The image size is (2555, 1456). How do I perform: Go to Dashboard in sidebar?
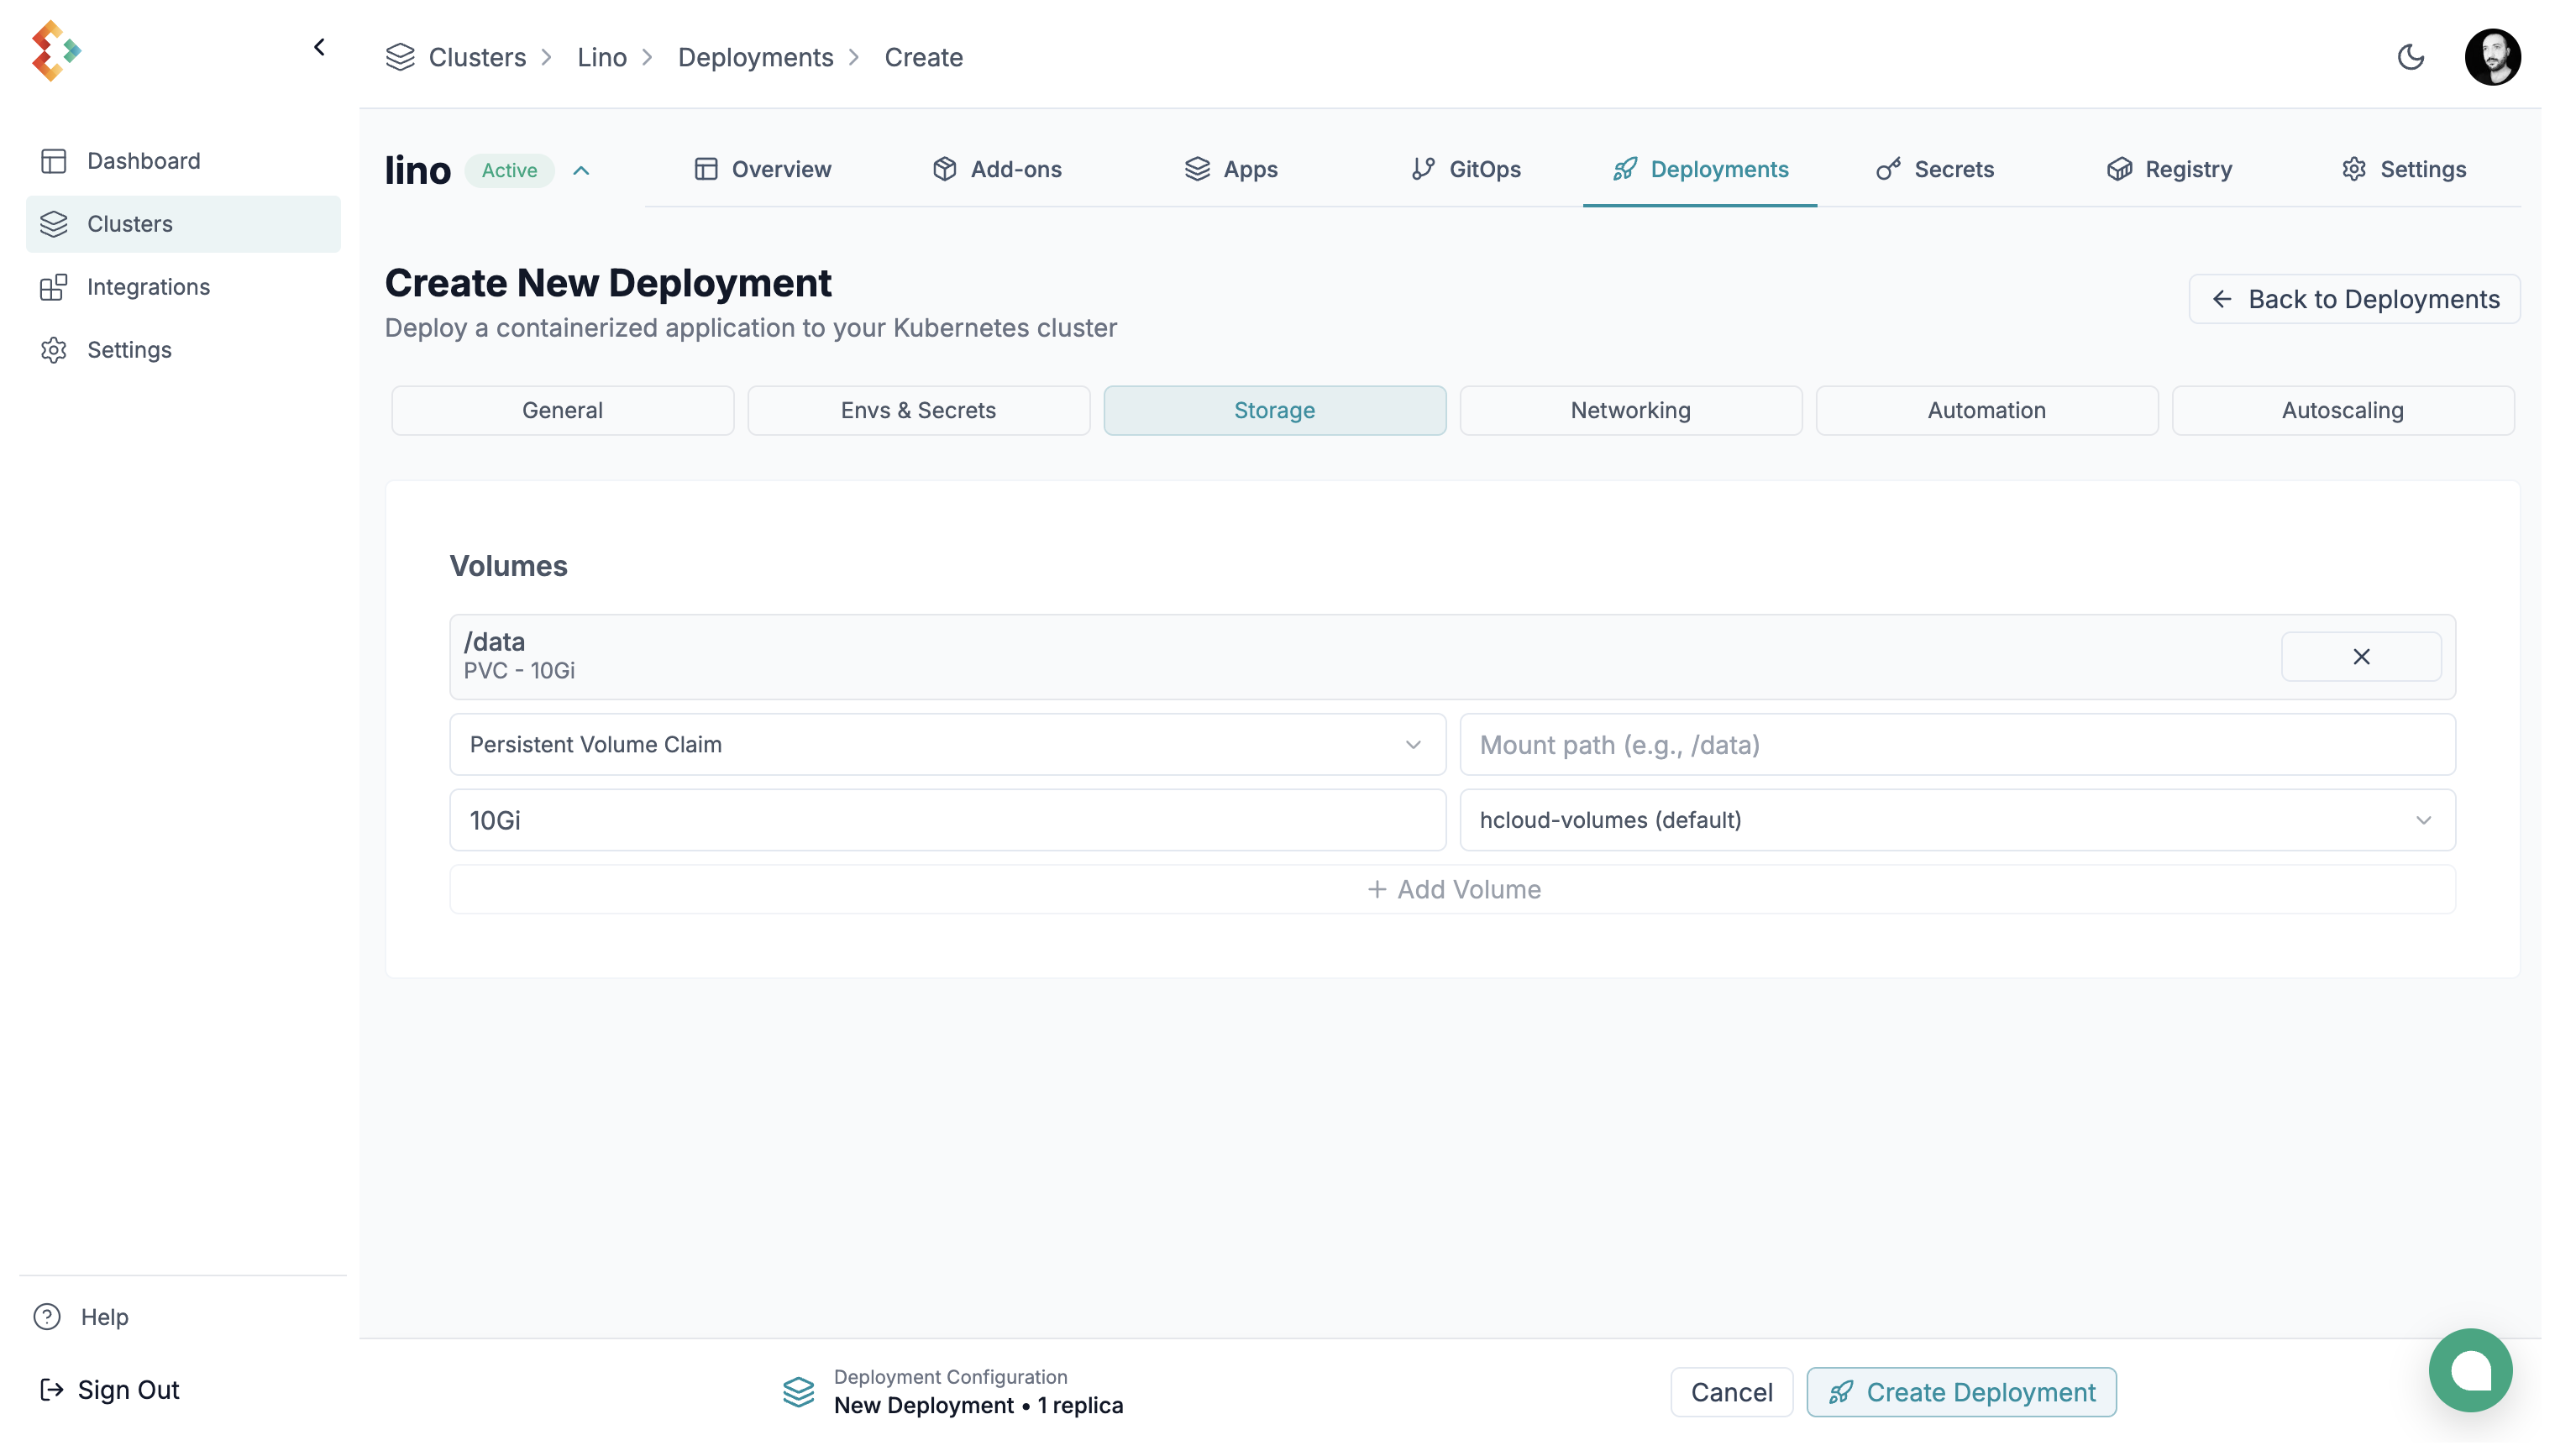coord(143,161)
